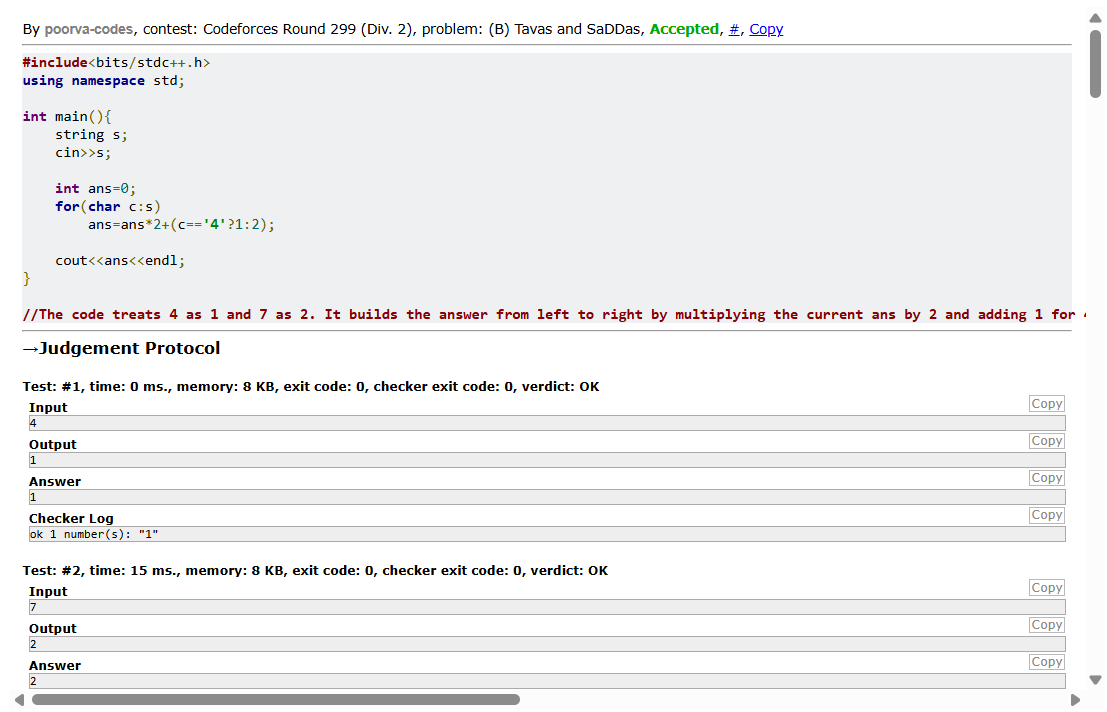The width and height of the screenshot is (1107, 712).
Task: Click the 'Test: #2' result header line
Action: (315, 571)
